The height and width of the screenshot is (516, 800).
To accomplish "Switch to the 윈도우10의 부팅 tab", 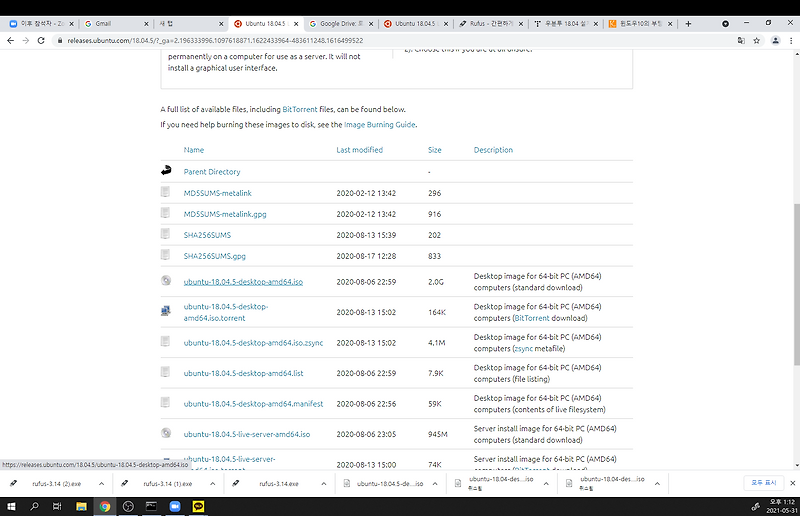I will coord(640,23).
